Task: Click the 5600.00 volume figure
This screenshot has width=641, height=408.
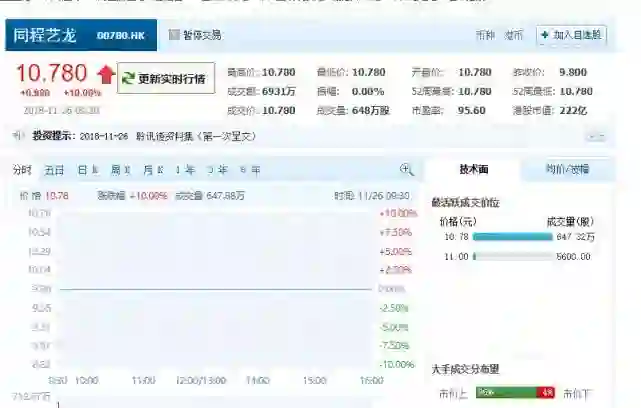Action: (x=573, y=257)
